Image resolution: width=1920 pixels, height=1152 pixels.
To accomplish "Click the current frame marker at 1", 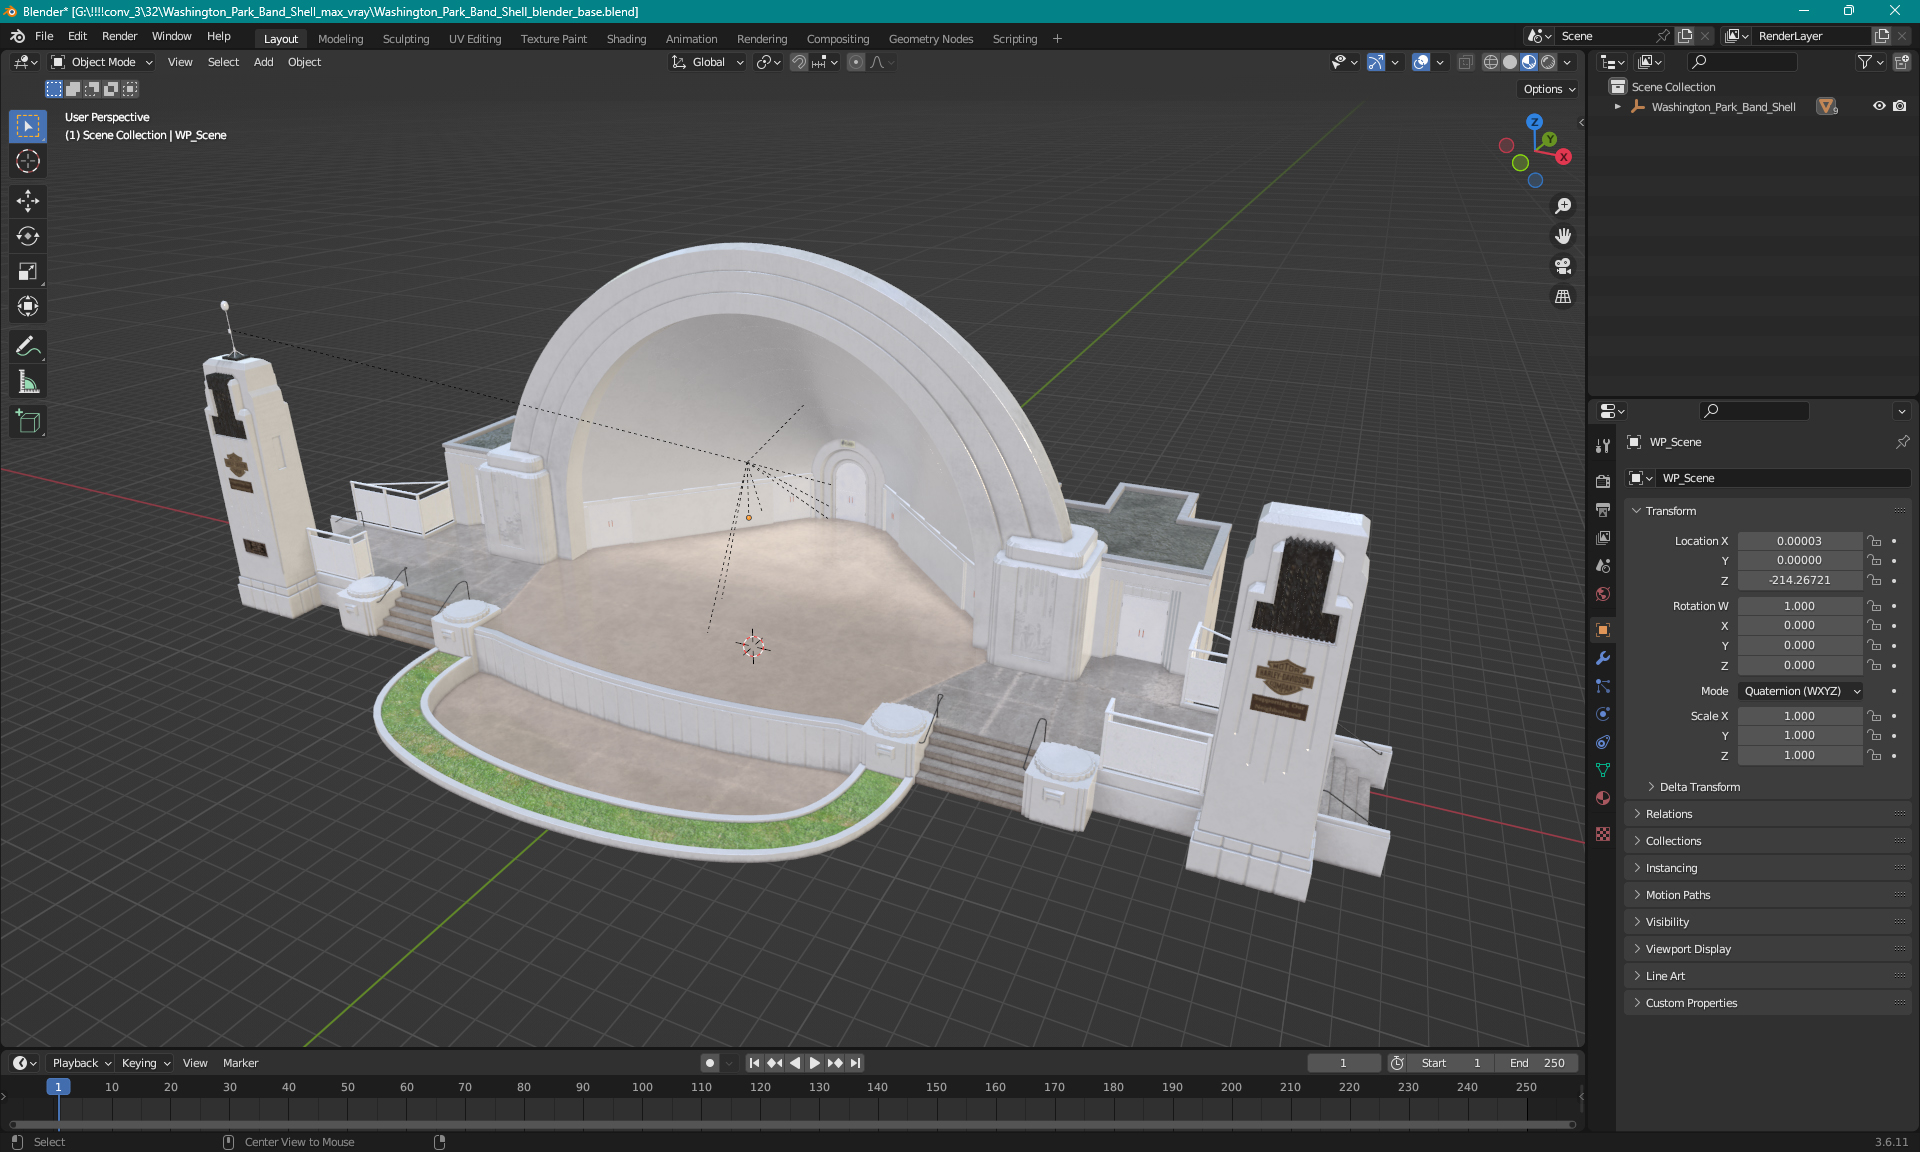I will tap(58, 1087).
